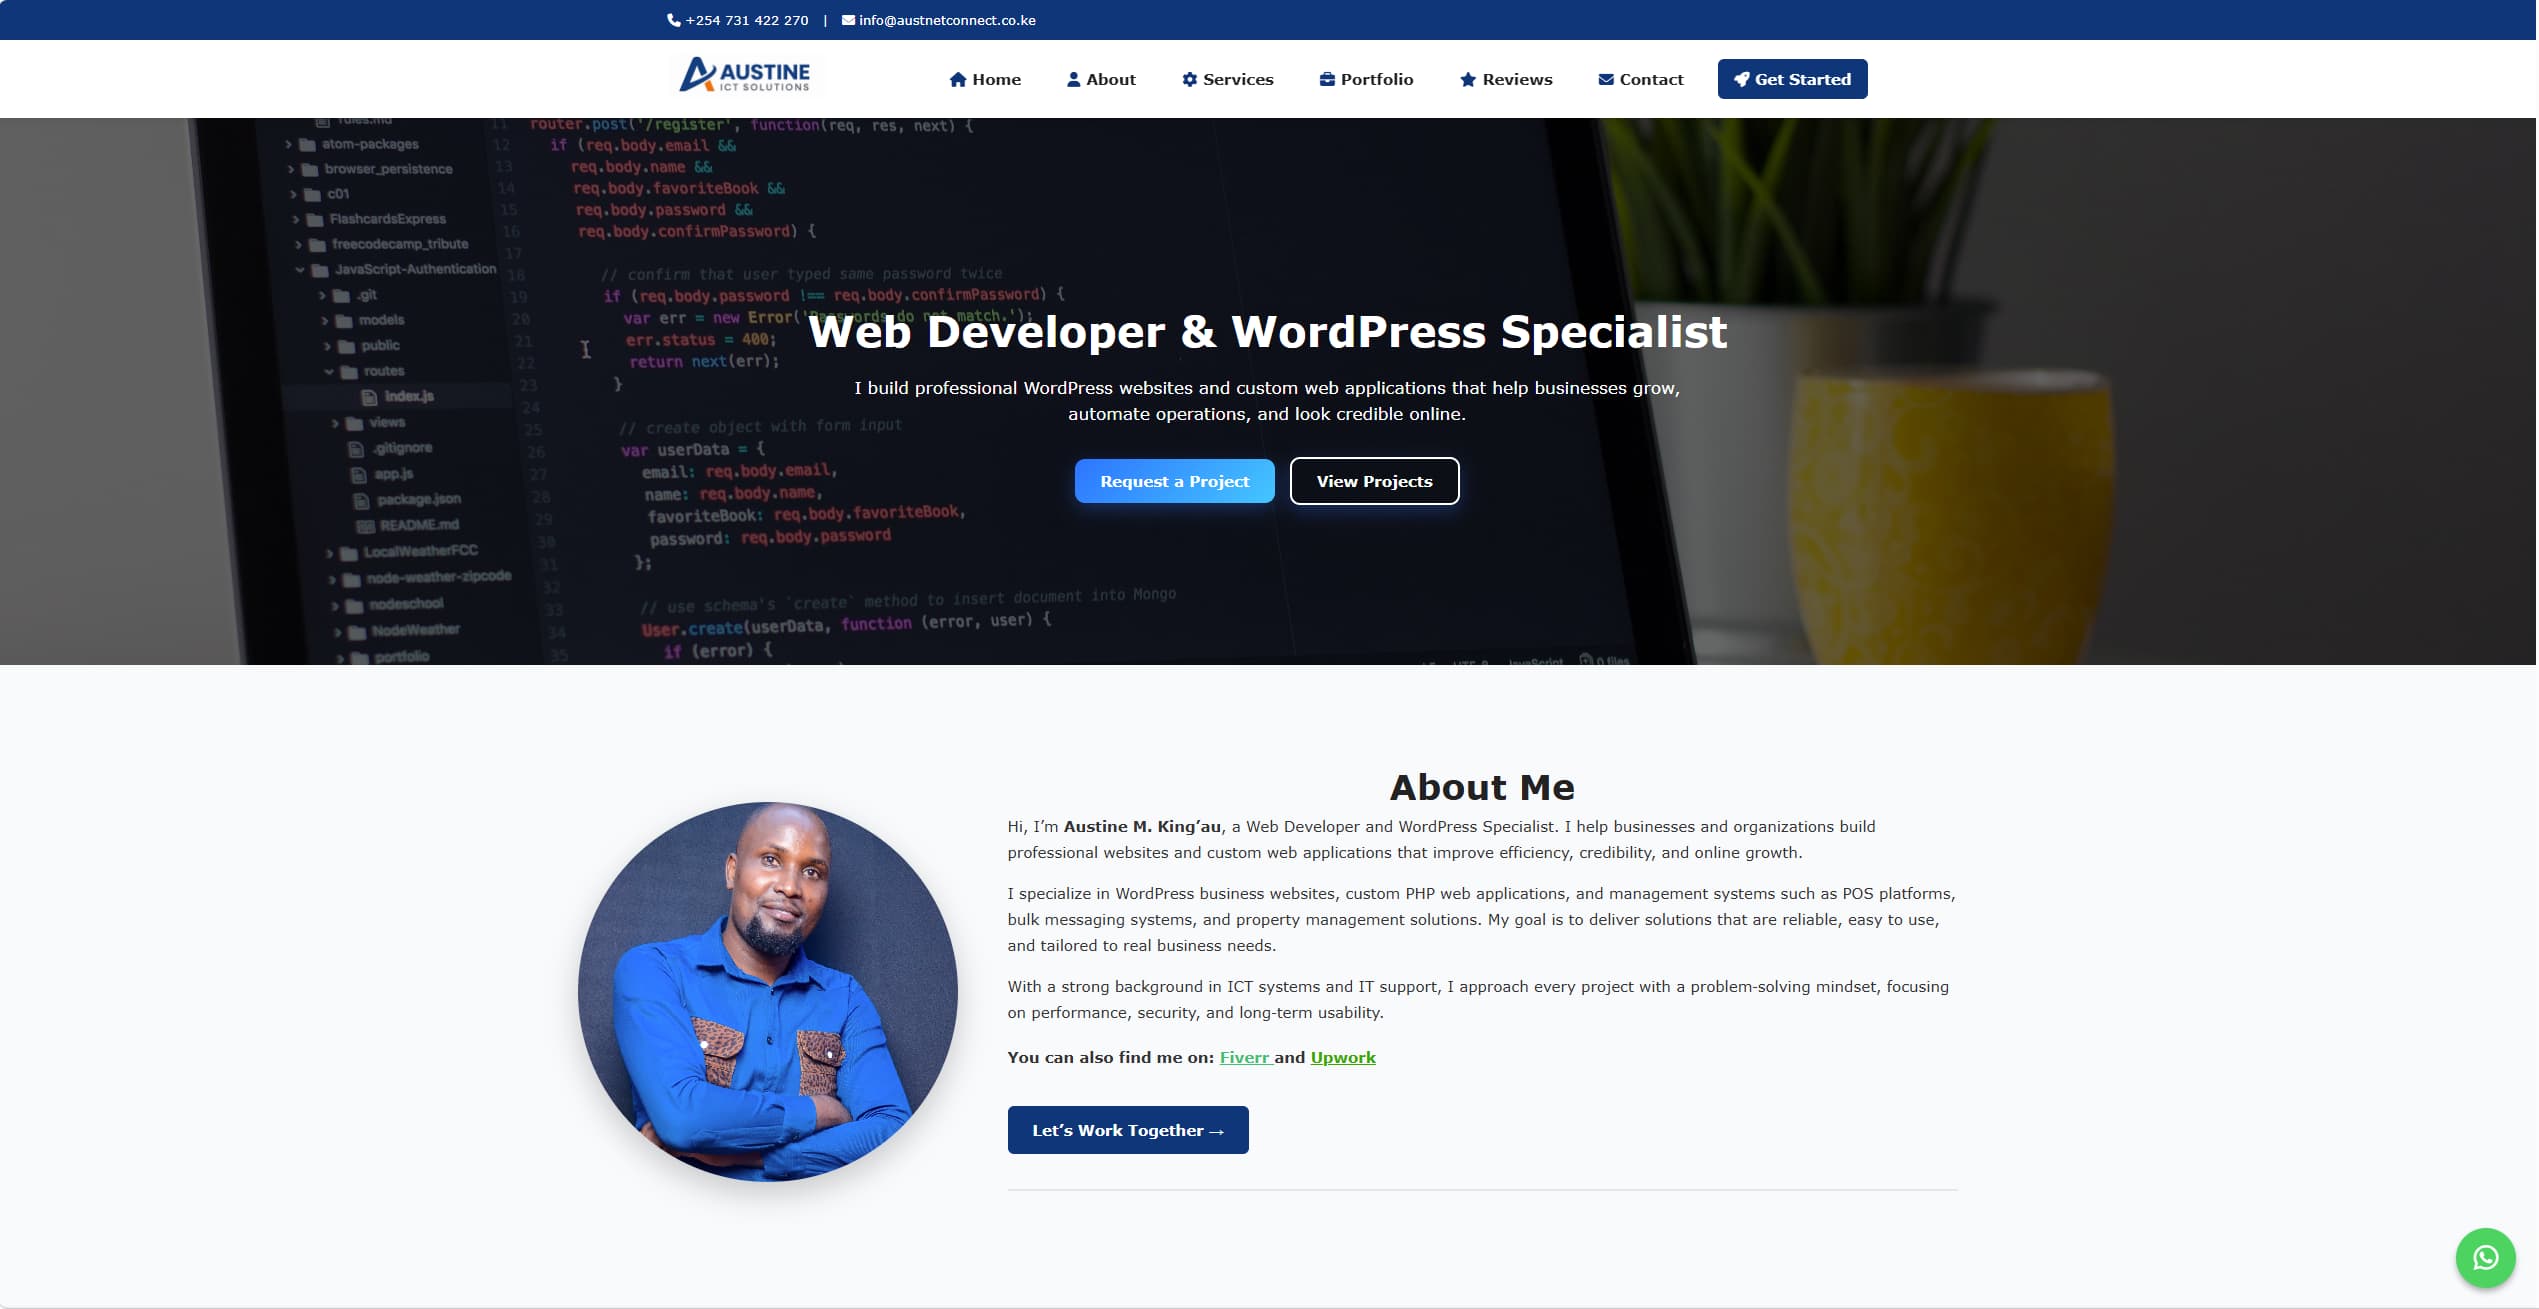Viewport: 2539px width, 1309px height.
Task: Click the person icon next to About
Action: click(1074, 79)
